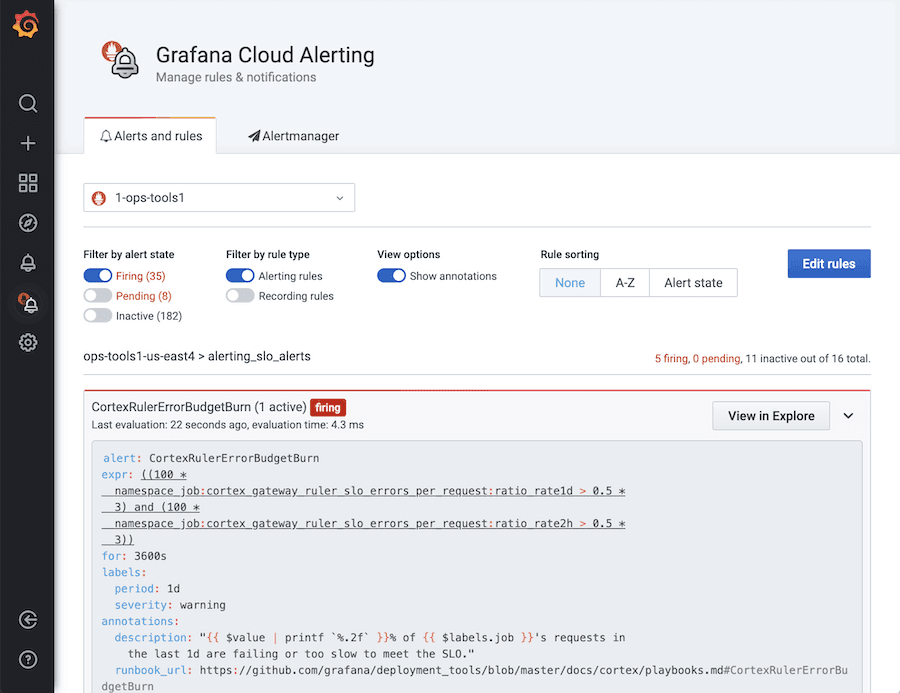Open the Search dashboards icon
This screenshot has width=900, height=693.
[27, 103]
